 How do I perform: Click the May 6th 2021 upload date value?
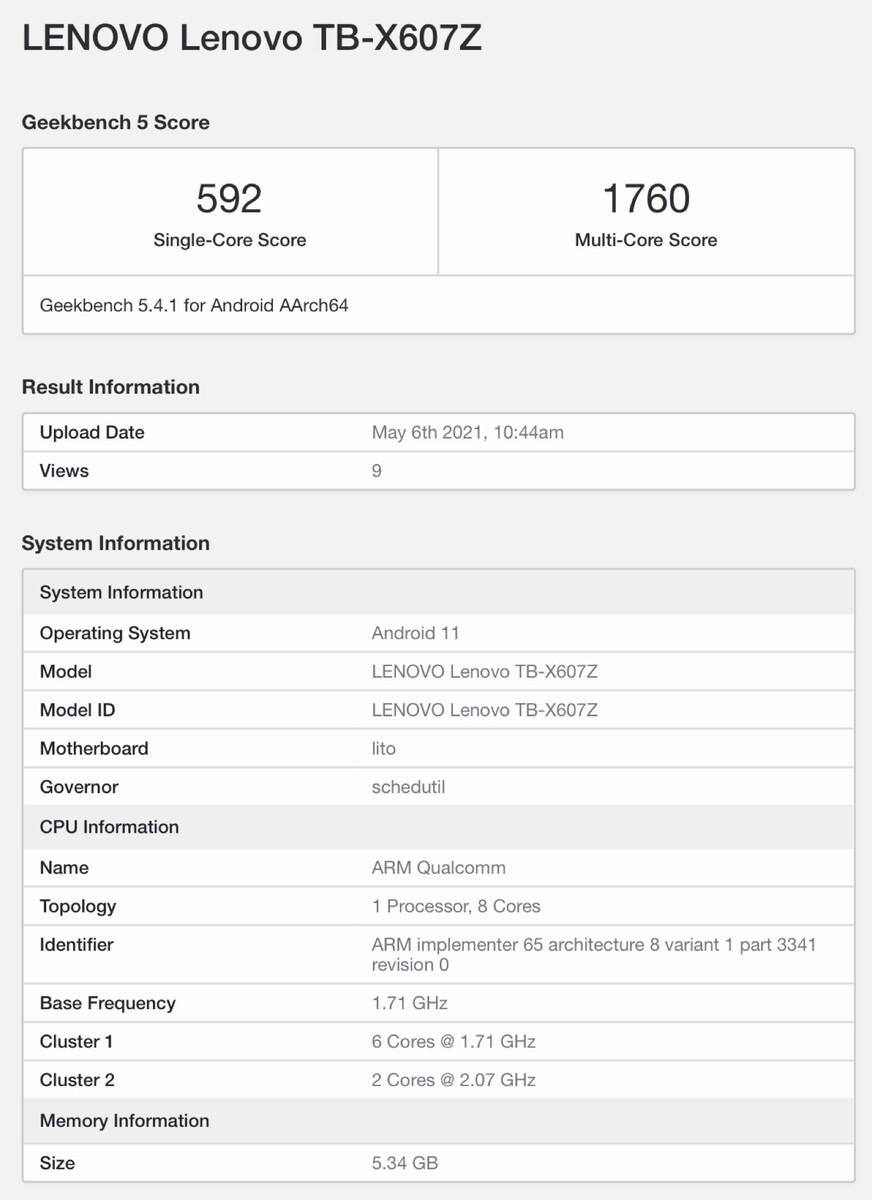(x=468, y=432)
